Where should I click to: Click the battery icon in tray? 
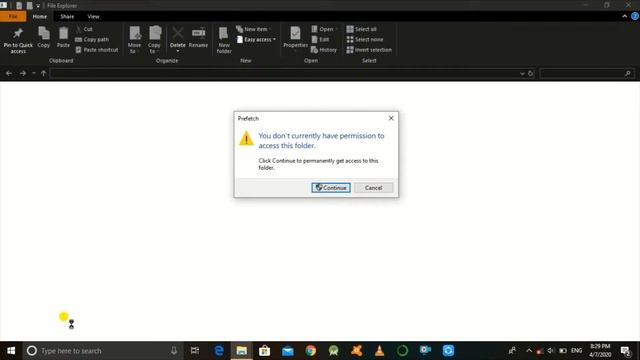pos(563,351)
